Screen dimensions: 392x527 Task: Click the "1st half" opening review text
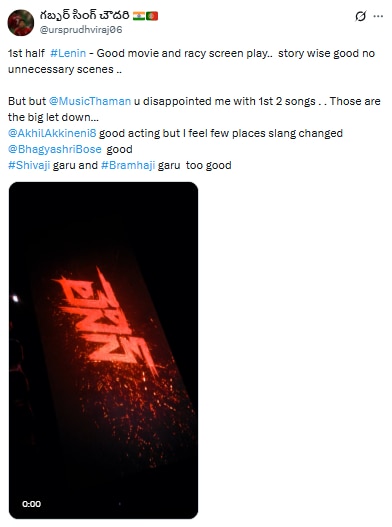26,53
